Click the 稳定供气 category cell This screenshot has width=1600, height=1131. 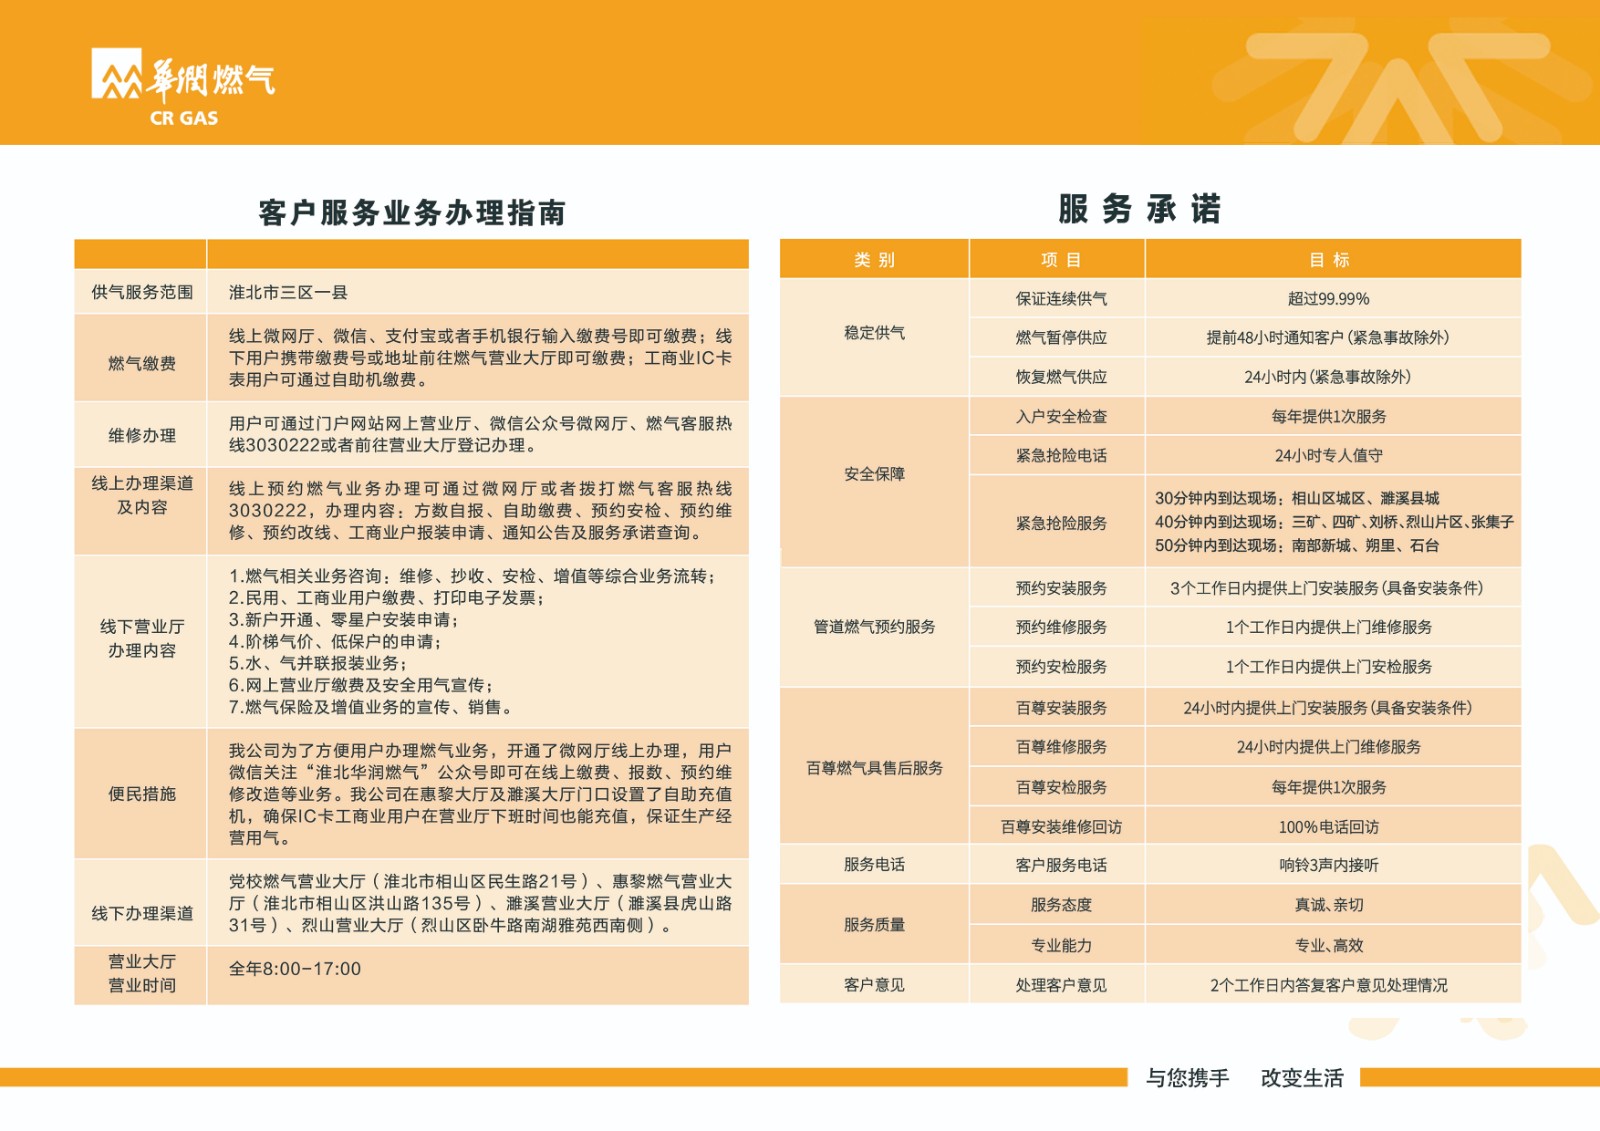874,333
